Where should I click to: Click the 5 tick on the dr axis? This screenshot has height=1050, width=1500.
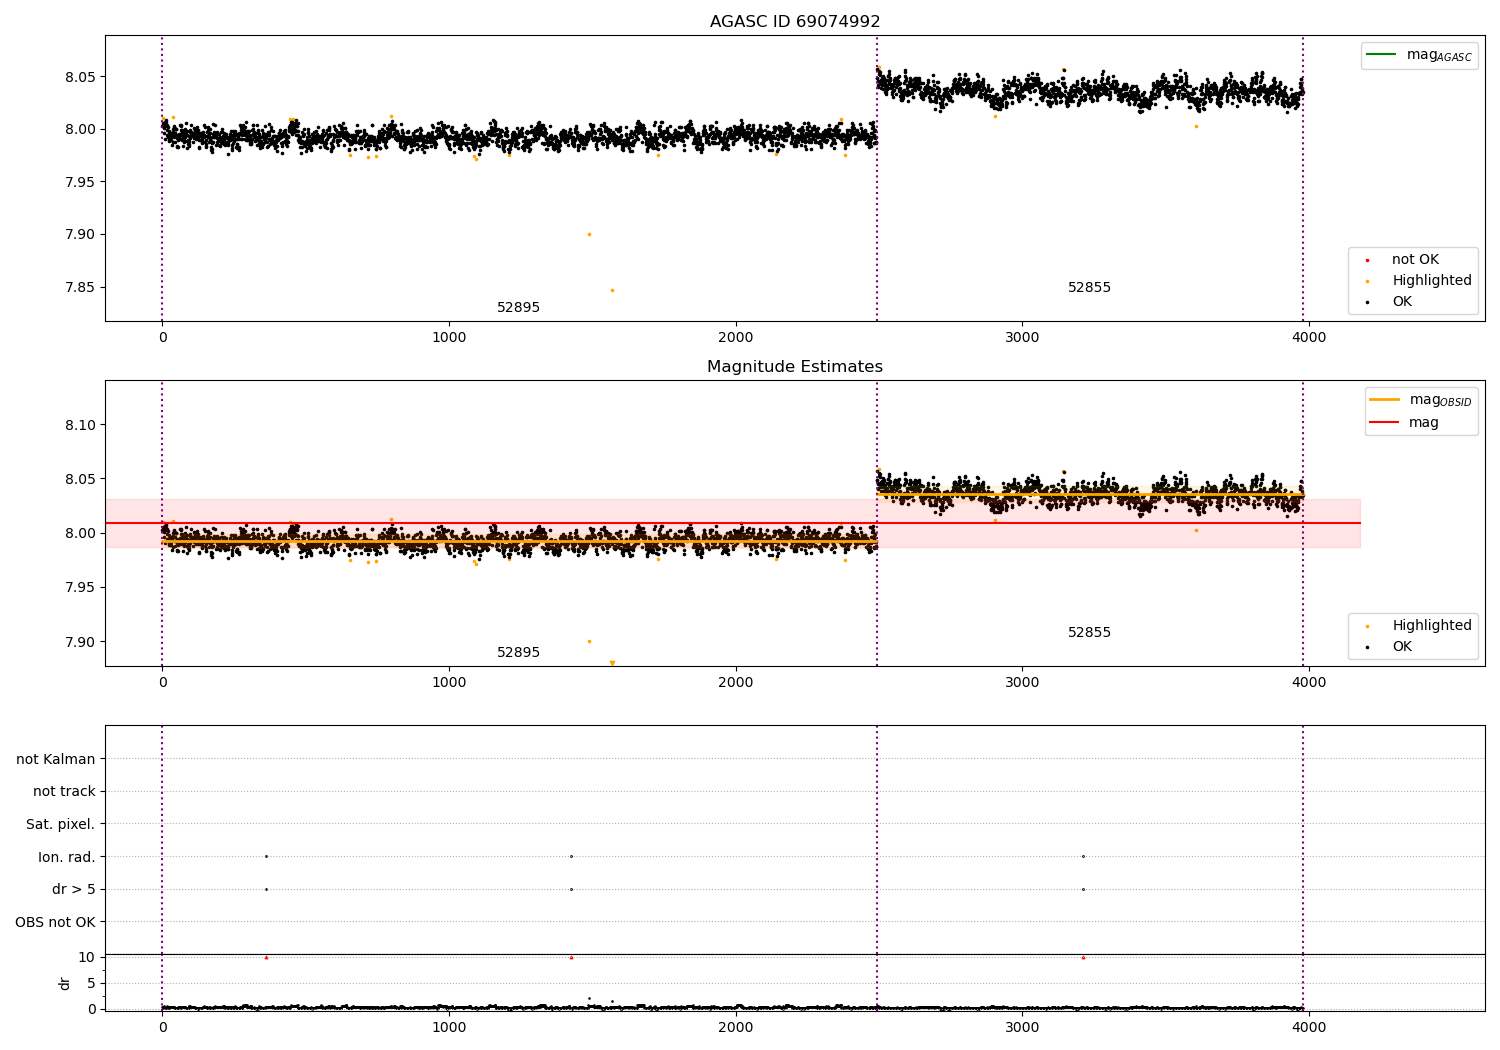[x=91, y=983]
